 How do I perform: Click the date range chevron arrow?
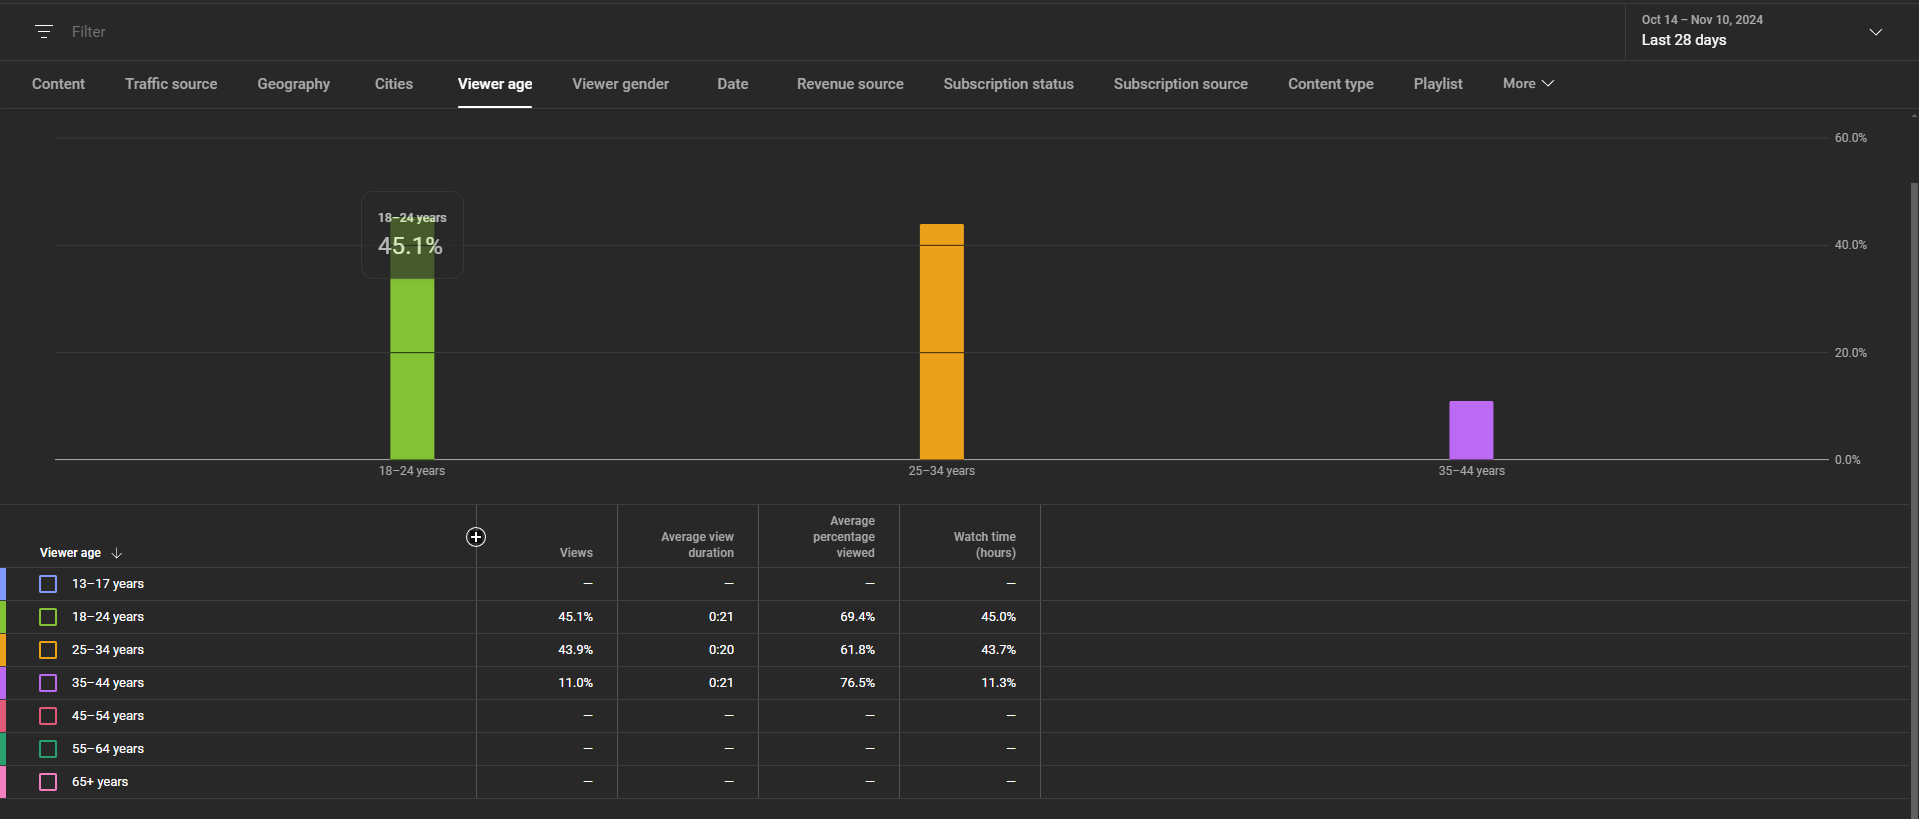point(1875,32)
